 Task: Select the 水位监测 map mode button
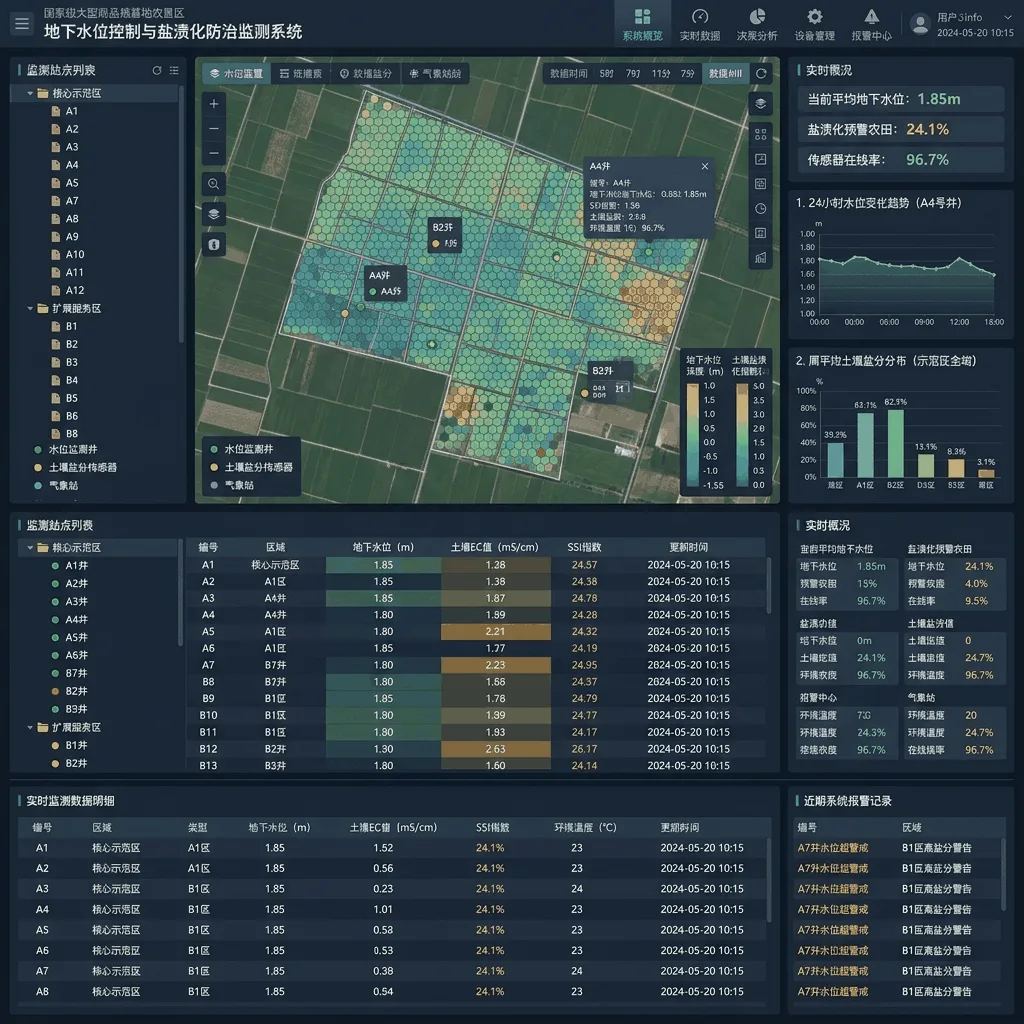click(236, 74)
